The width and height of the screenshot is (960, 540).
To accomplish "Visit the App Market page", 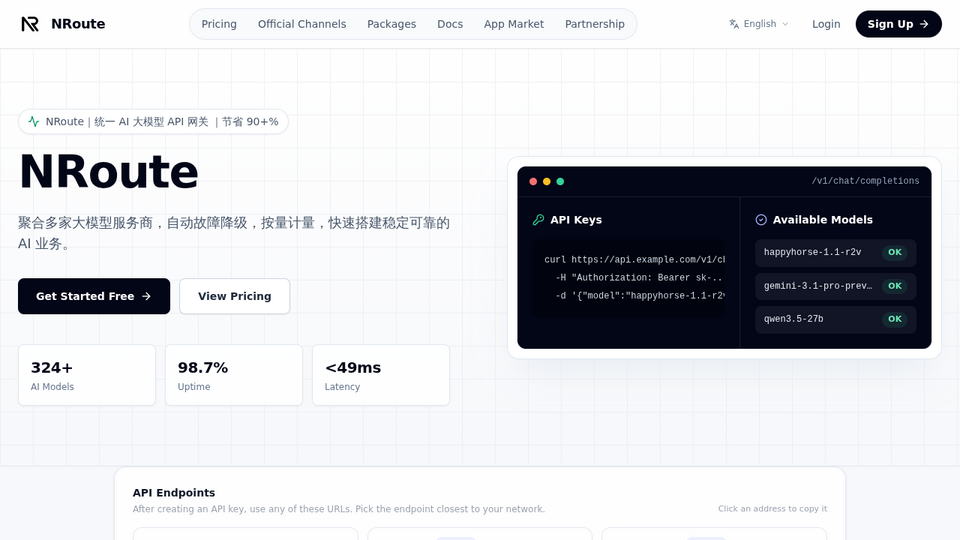I will pos(514,24).
